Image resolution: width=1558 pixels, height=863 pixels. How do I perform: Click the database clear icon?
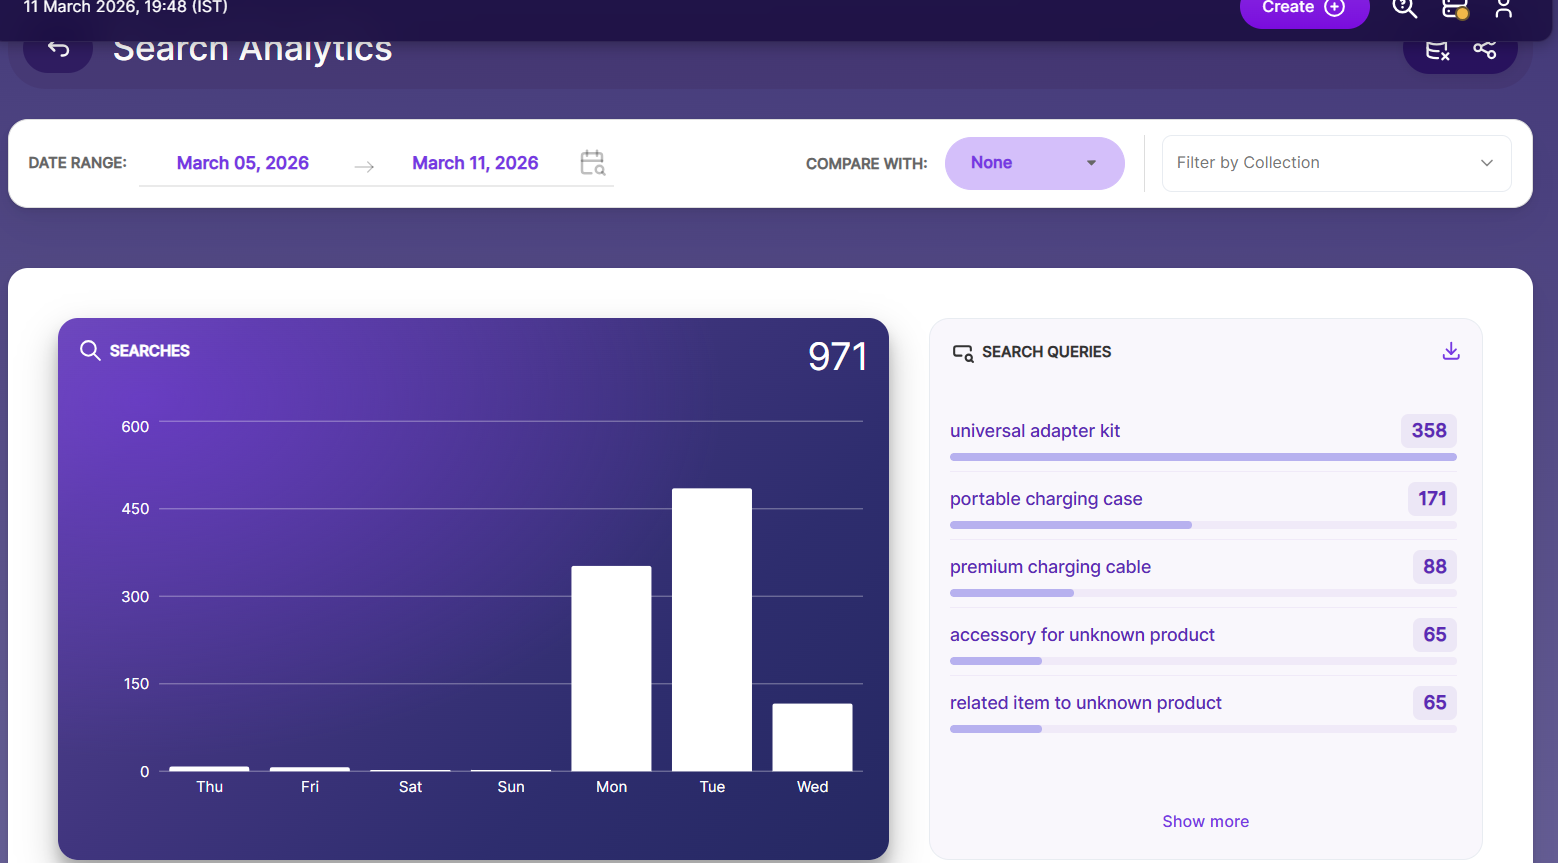[1437, 50]
